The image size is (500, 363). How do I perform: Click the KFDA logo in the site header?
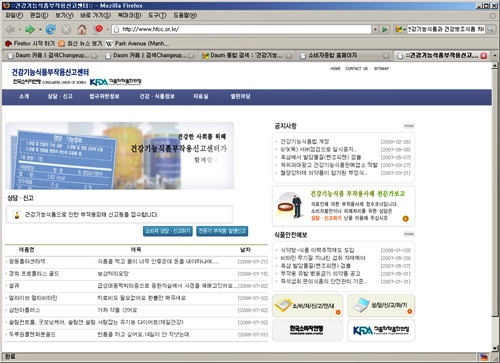(x=116, y=82)
